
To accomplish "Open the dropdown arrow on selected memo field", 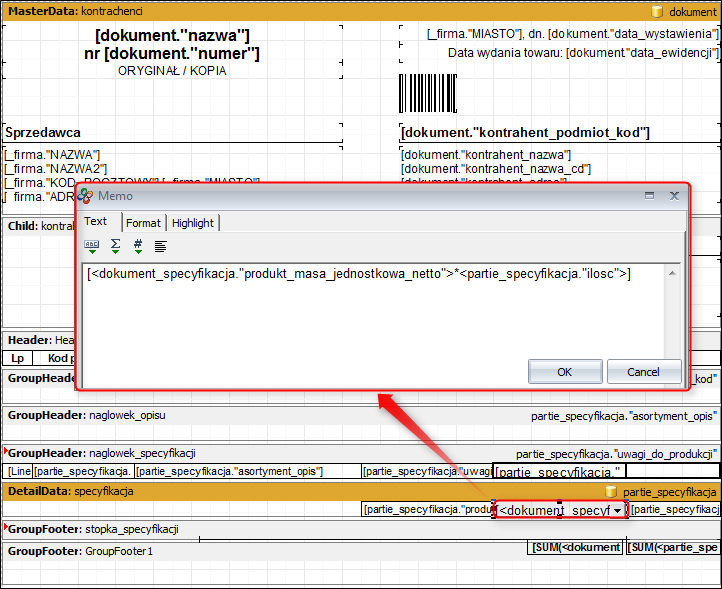I will 618,511.
